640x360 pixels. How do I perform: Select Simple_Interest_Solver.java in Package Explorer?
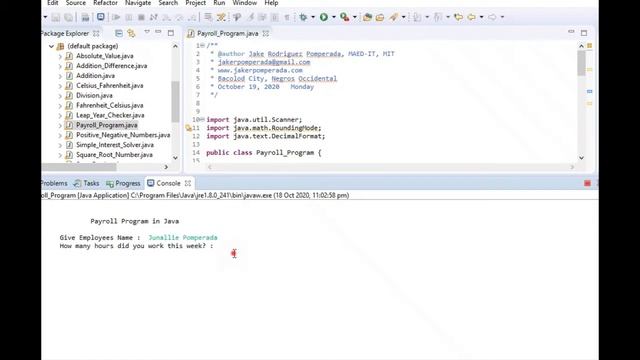[x=115, y=145]
